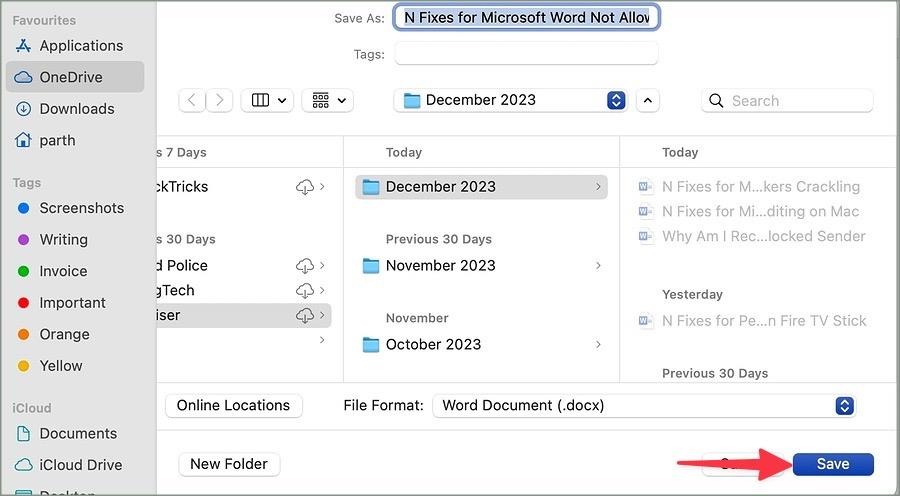Image resolution: width=900 pixels, height=496 pixels.
Task: Click the Search field
Action: coord(788,101)
